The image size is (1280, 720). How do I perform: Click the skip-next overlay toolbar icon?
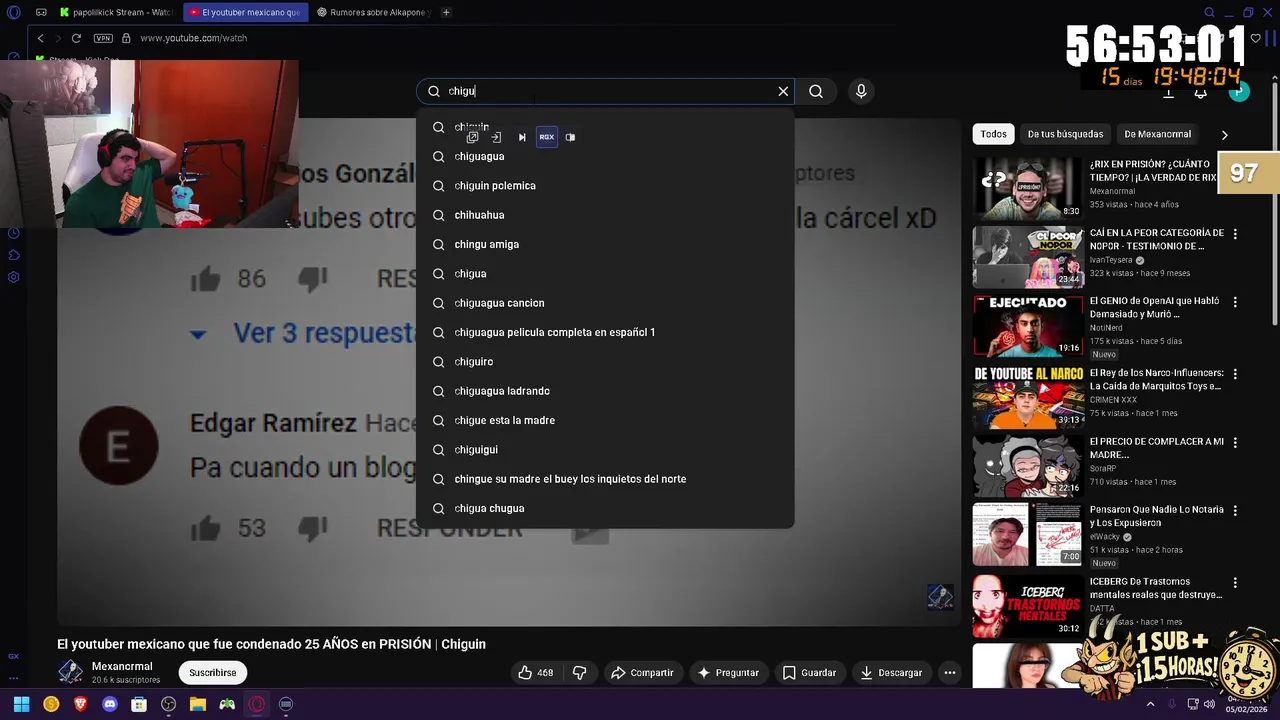point(521,137)
